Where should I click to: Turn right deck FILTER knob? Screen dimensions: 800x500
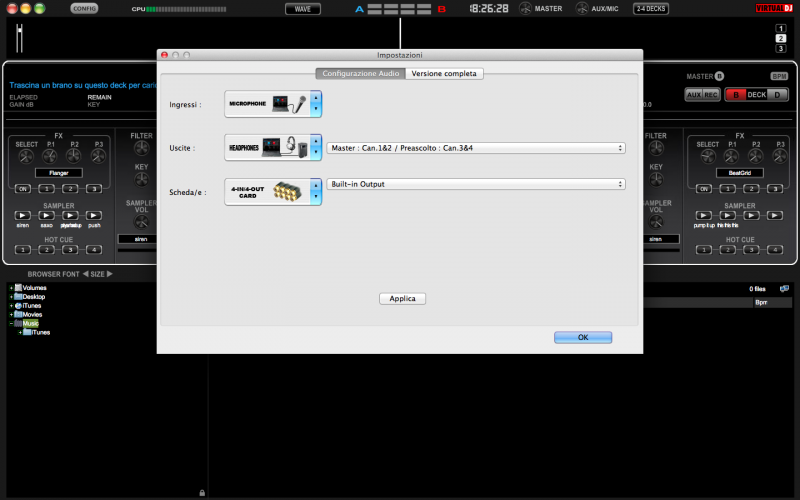tap(656, 148)
